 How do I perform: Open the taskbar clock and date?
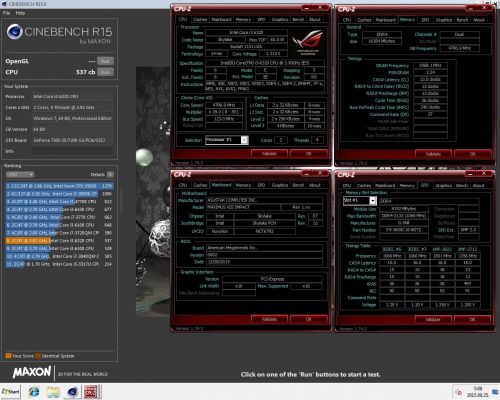tap(478, 392)
